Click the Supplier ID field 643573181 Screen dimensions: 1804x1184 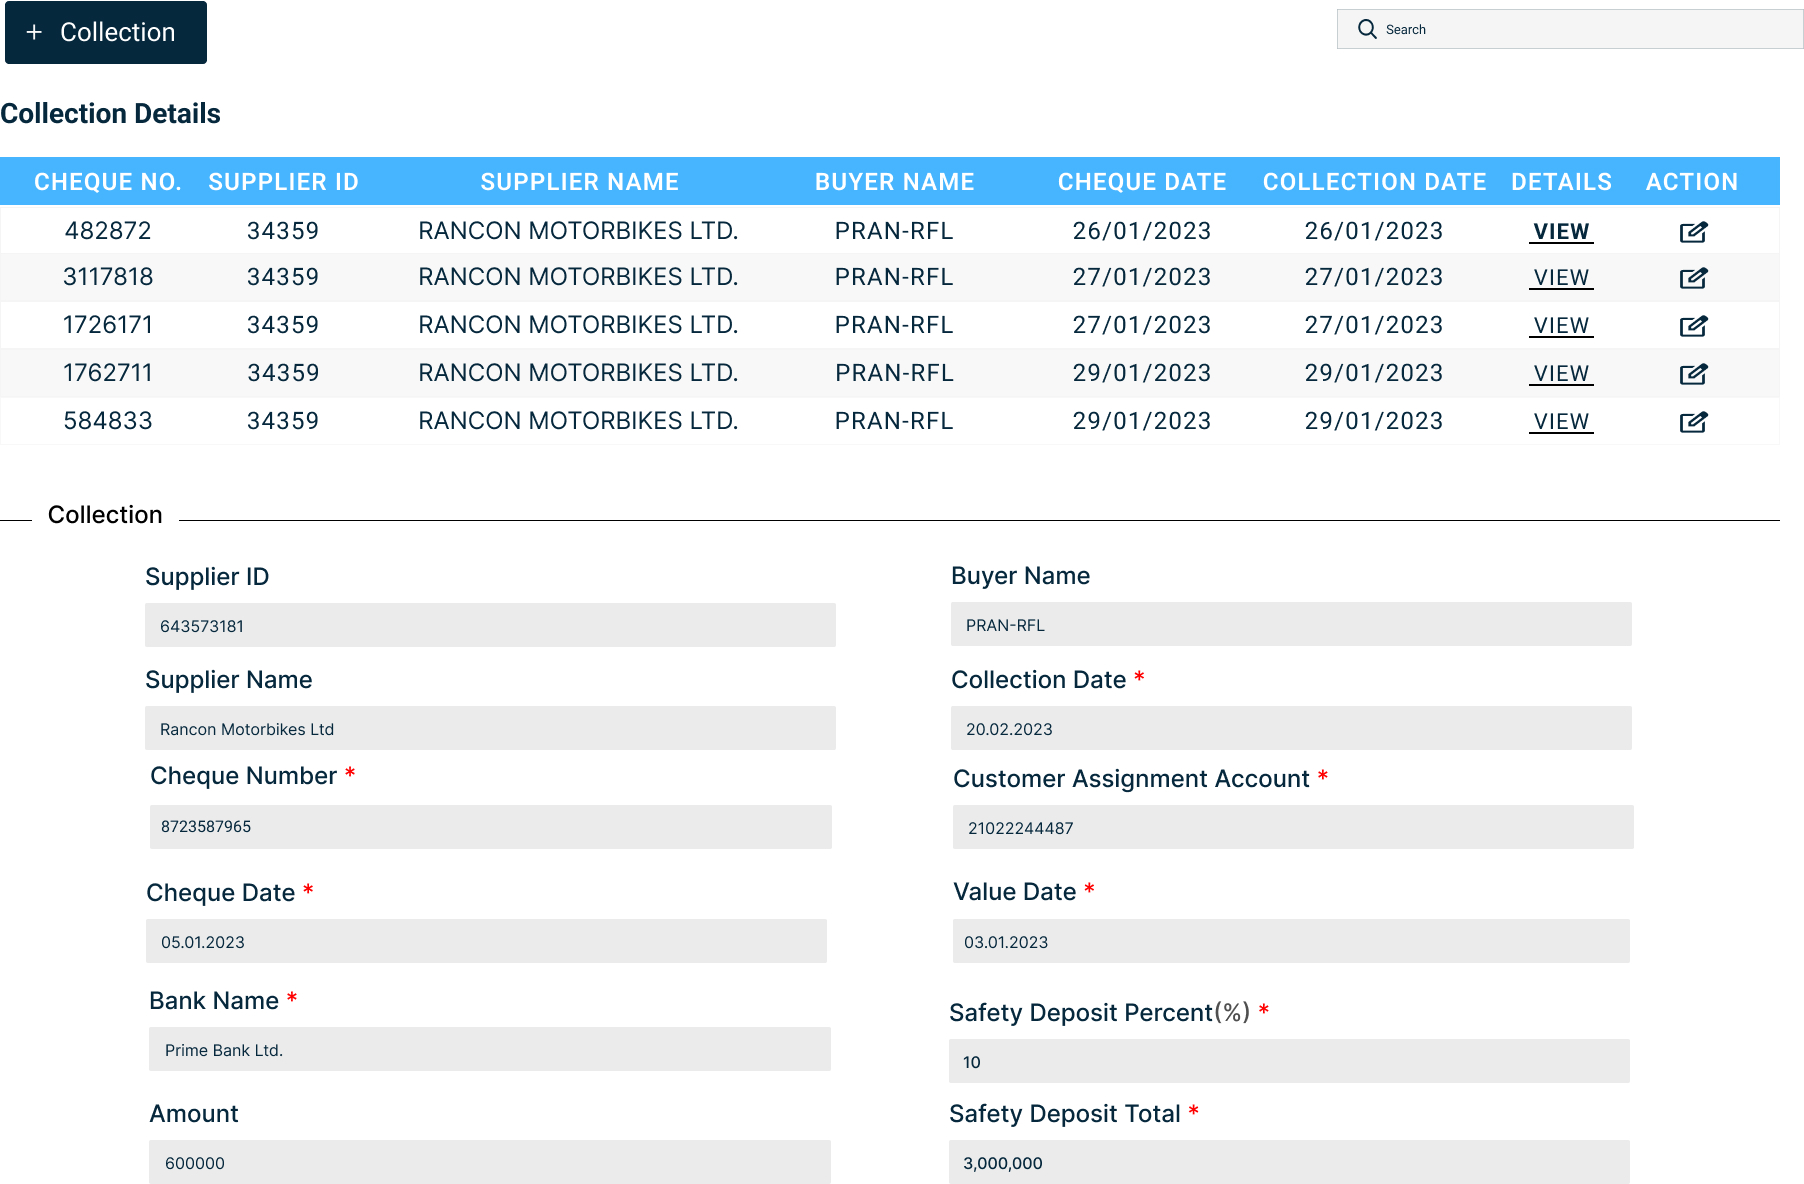click(490, 625)
